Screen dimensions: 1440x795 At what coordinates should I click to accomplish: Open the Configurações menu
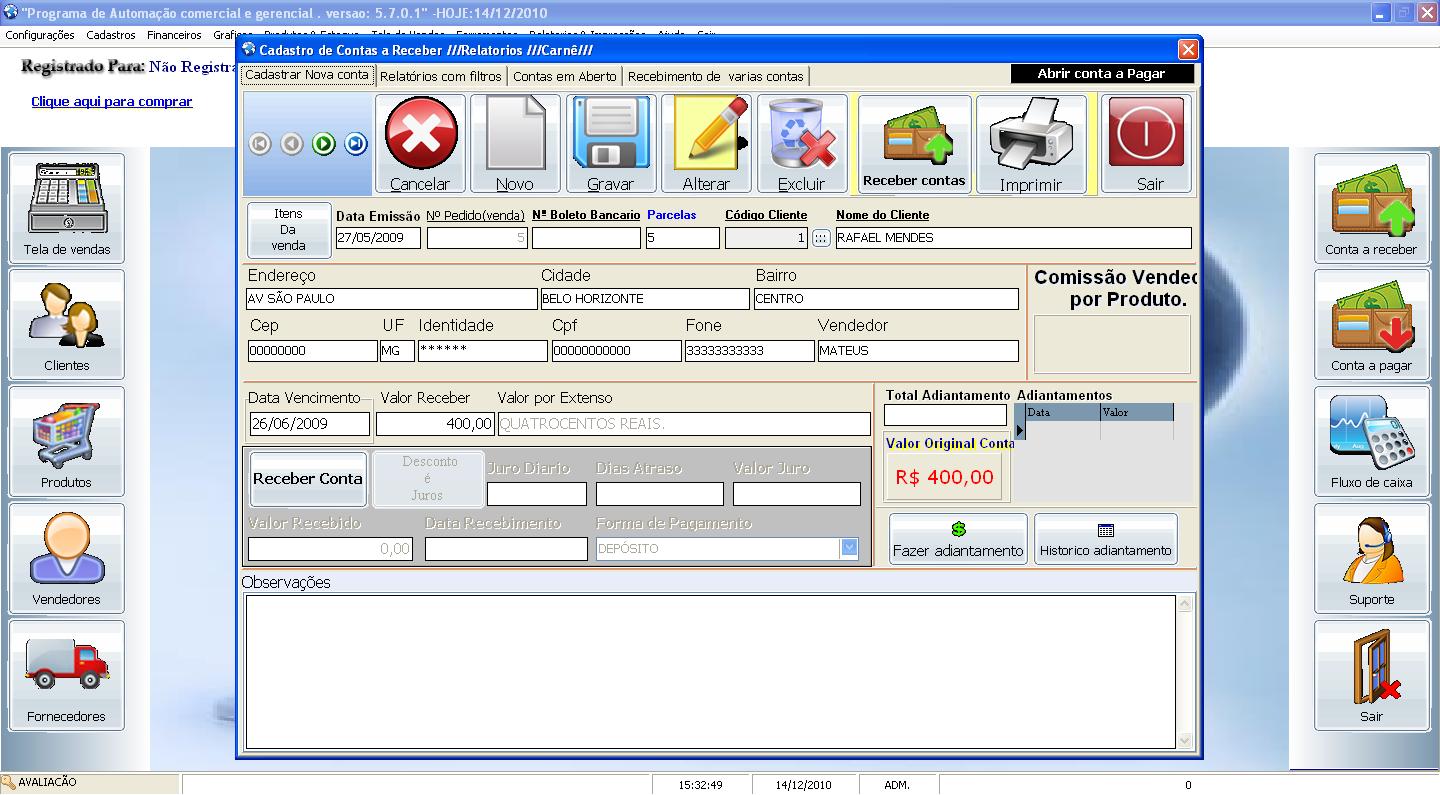click(x=40, y=35)
